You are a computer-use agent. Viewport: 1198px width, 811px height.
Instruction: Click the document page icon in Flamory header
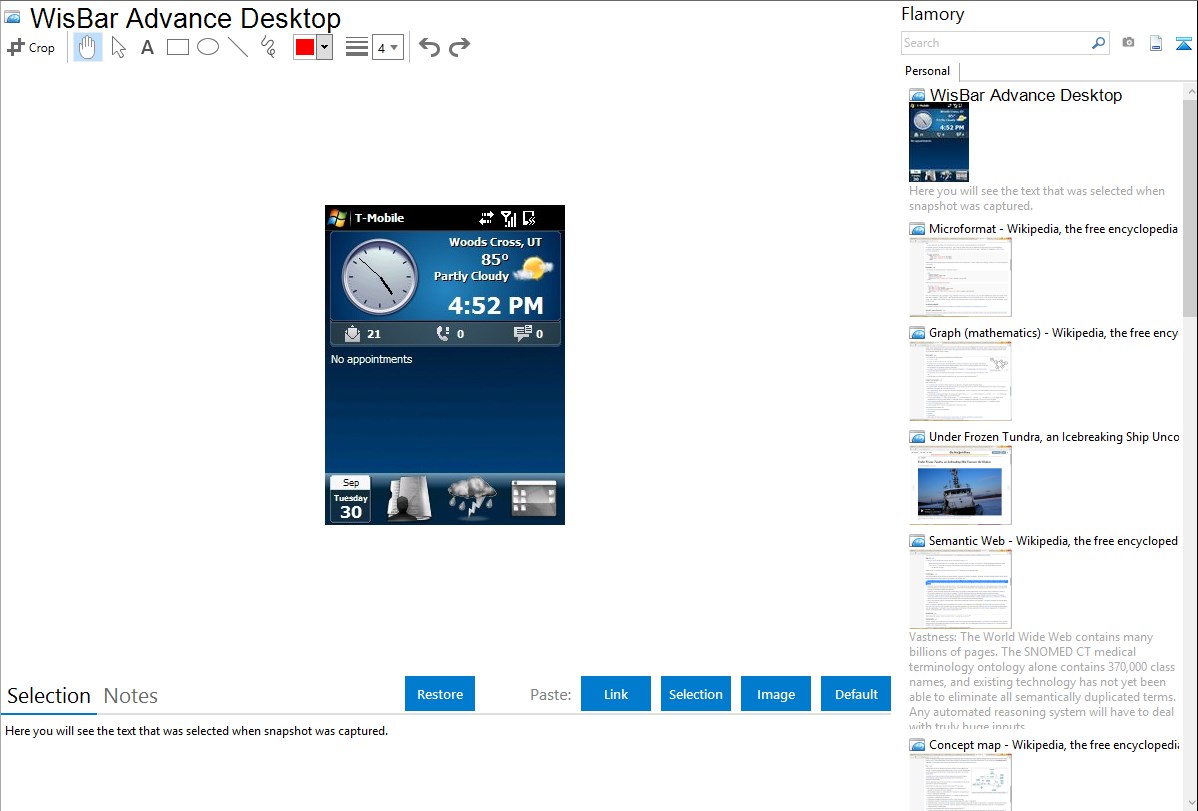[1156, 43]
